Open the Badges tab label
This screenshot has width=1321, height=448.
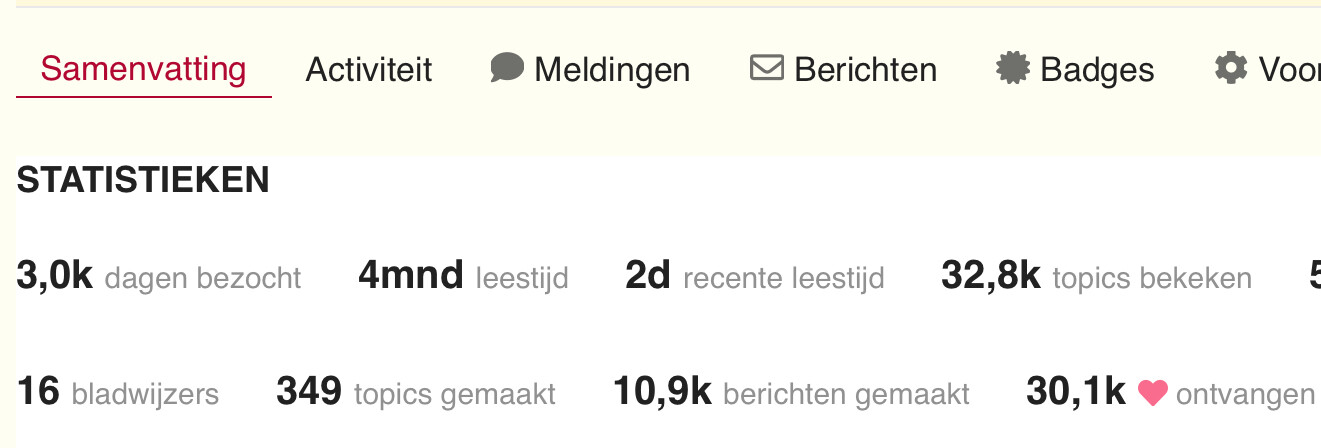click(1097, 70)
